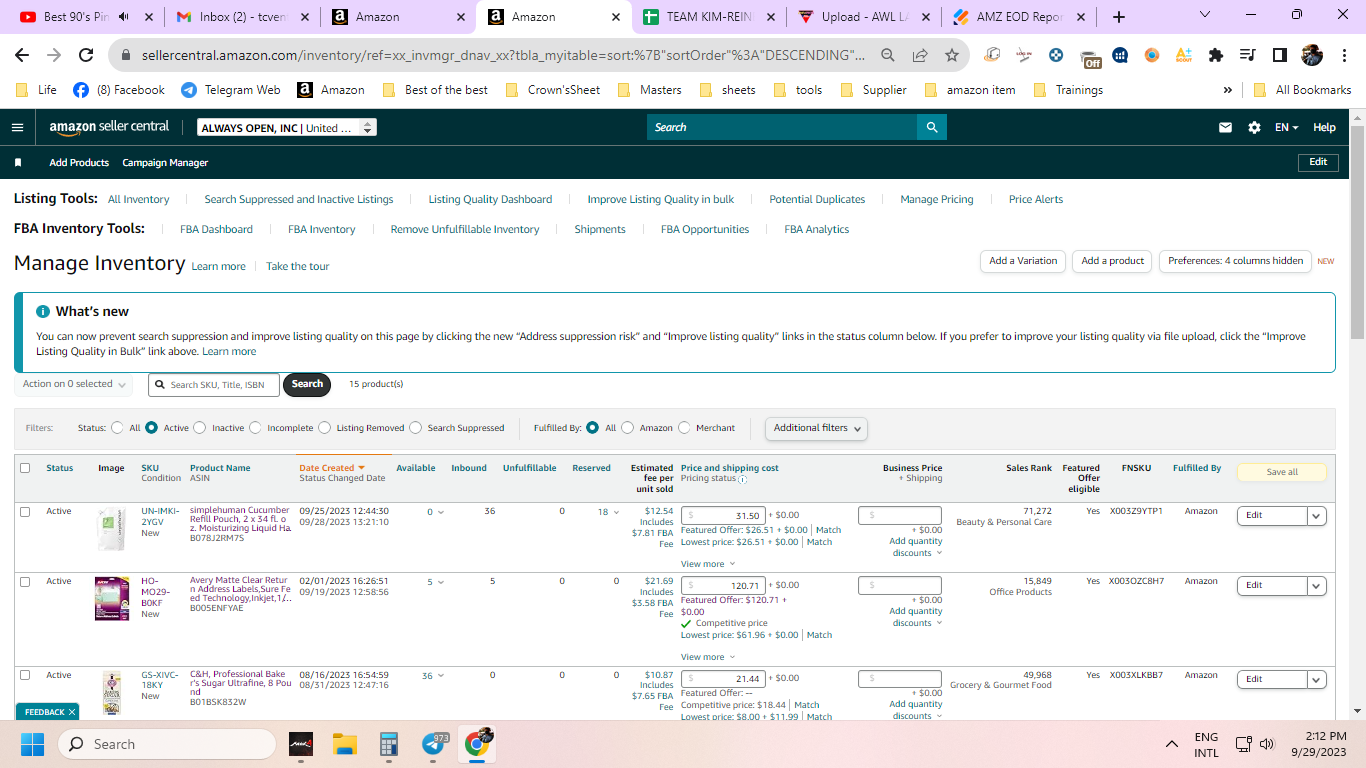Open the Action on 0 selected dropdown

[x=74, y=384]
